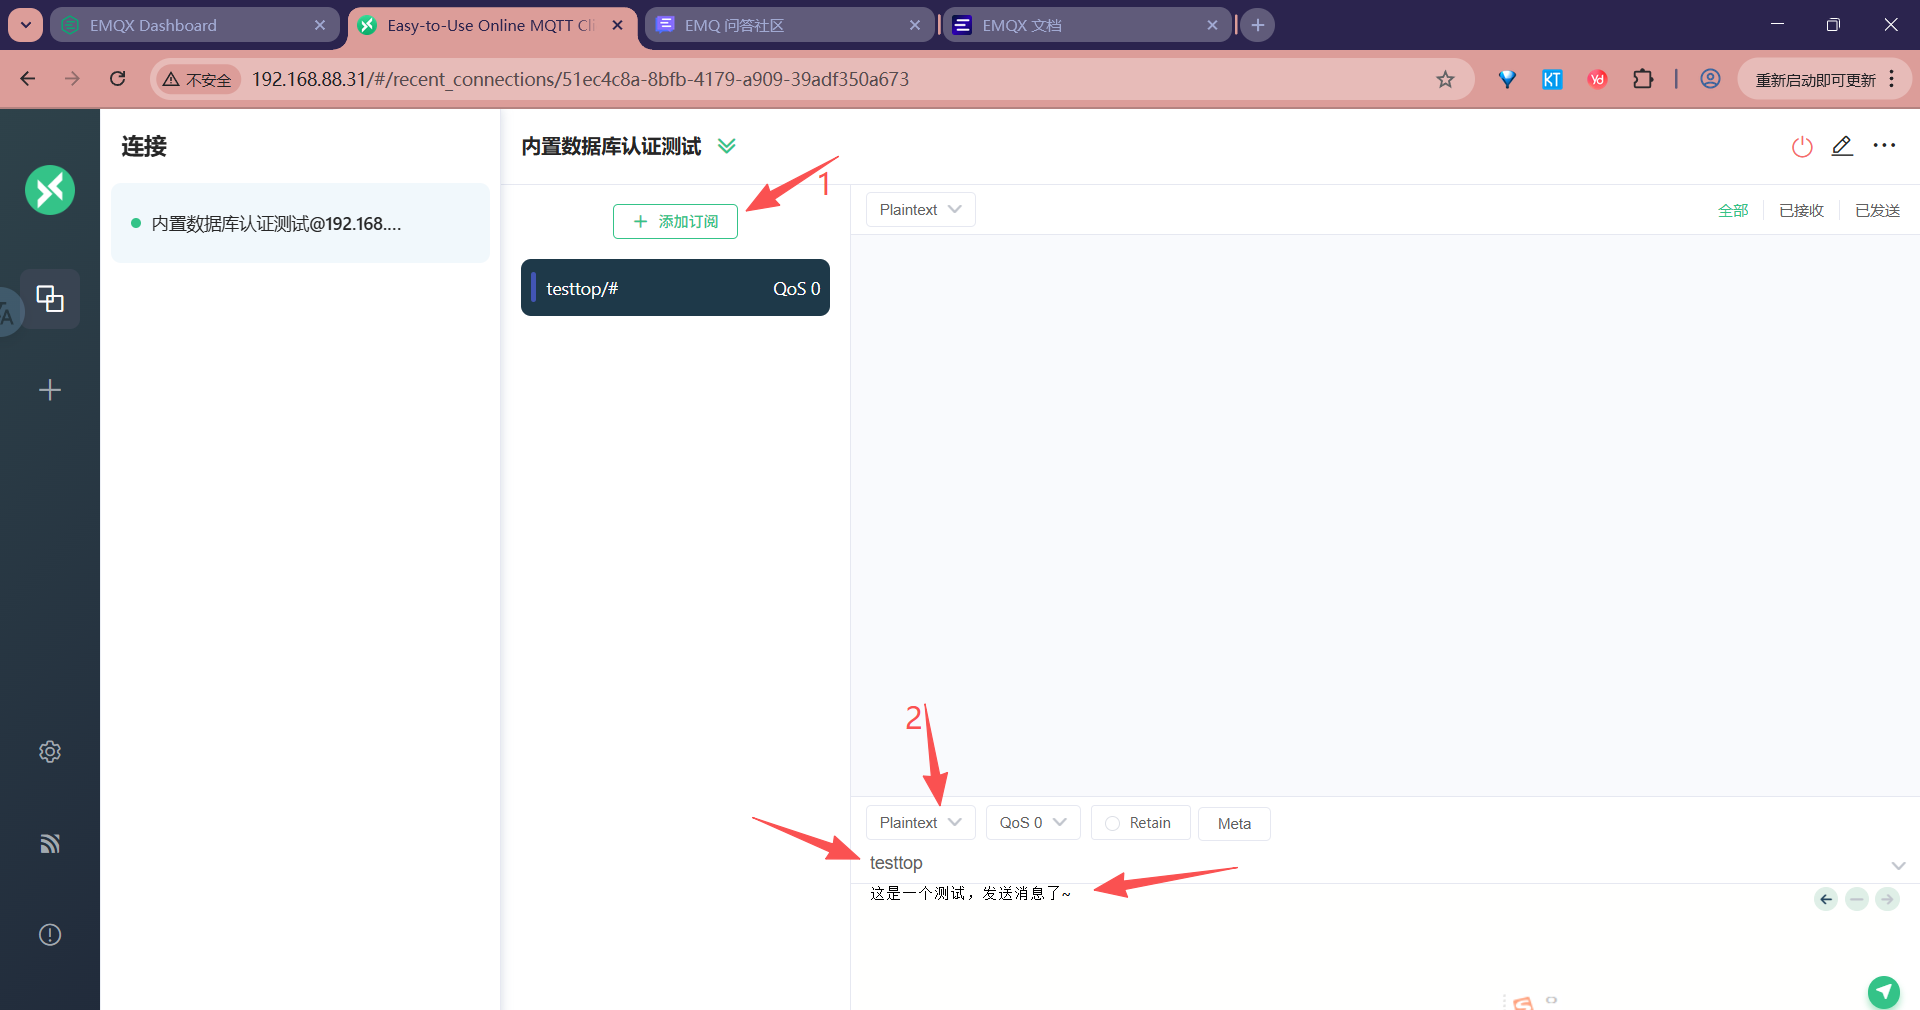Click the 内置数据库认证测试 connection title
Viewport: 1920px width, 1010px height.
[611, 146]
